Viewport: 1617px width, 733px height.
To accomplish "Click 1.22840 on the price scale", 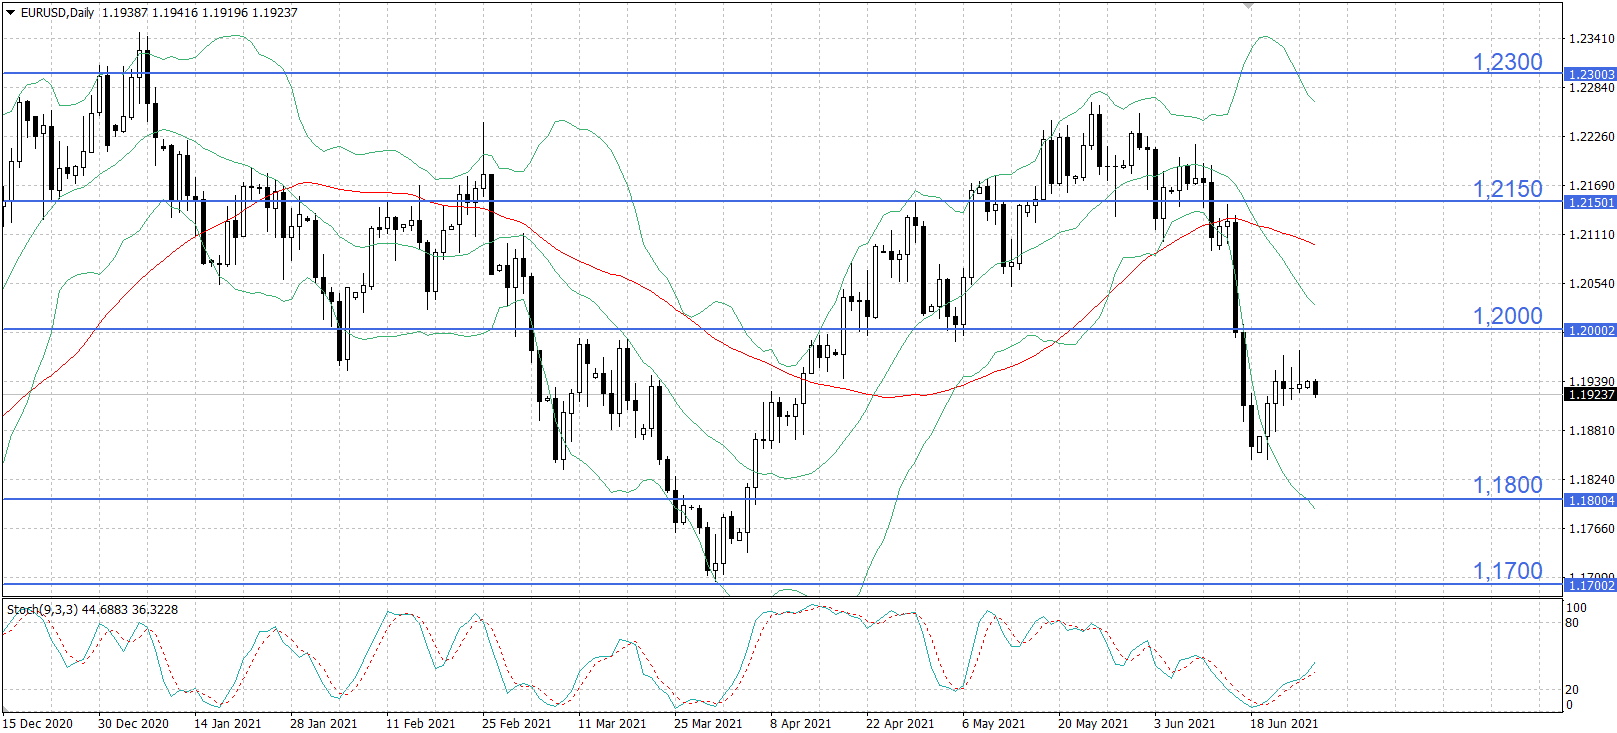I will (x=1592, y=88).
